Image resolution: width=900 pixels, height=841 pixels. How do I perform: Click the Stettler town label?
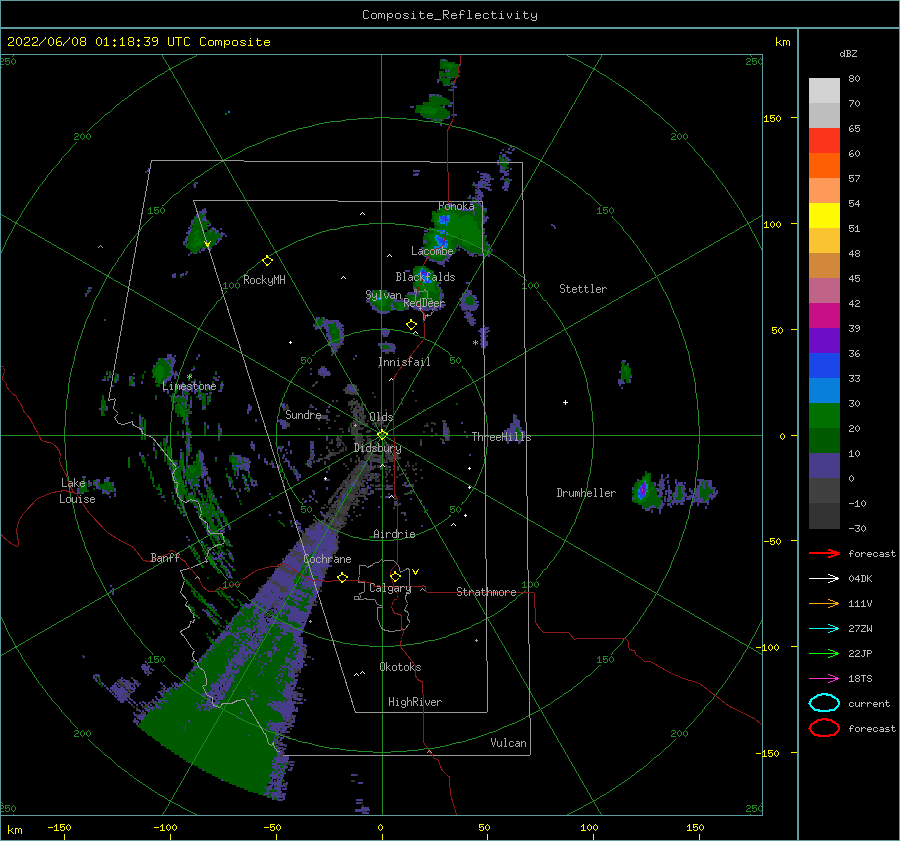click(583, 289)
